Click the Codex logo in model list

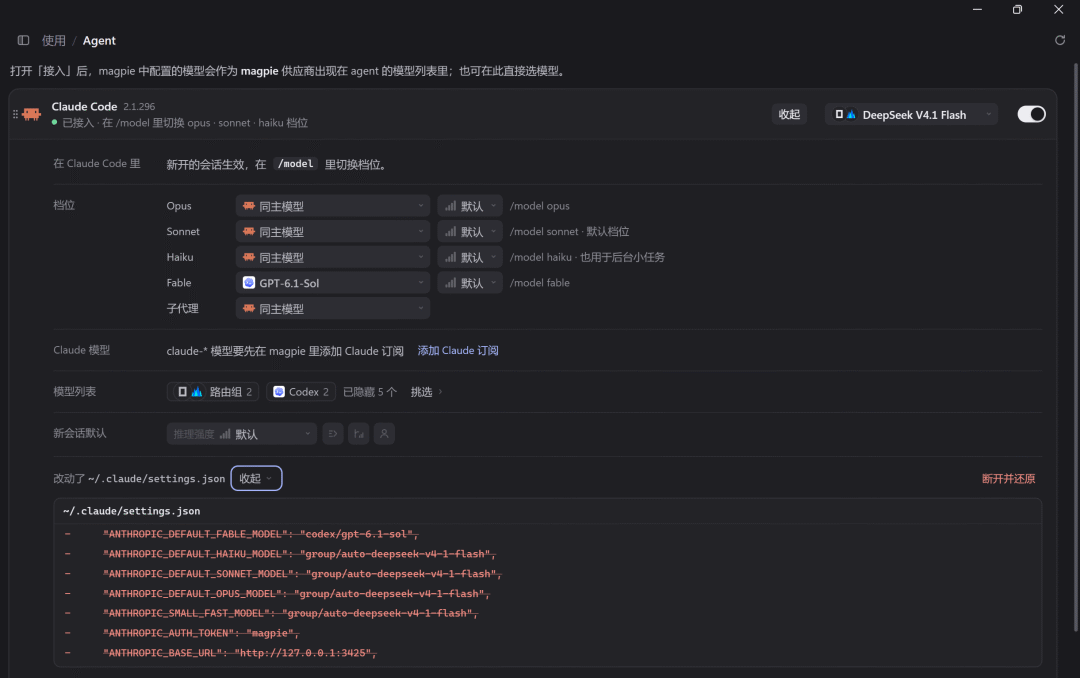[x=279, y=392]
